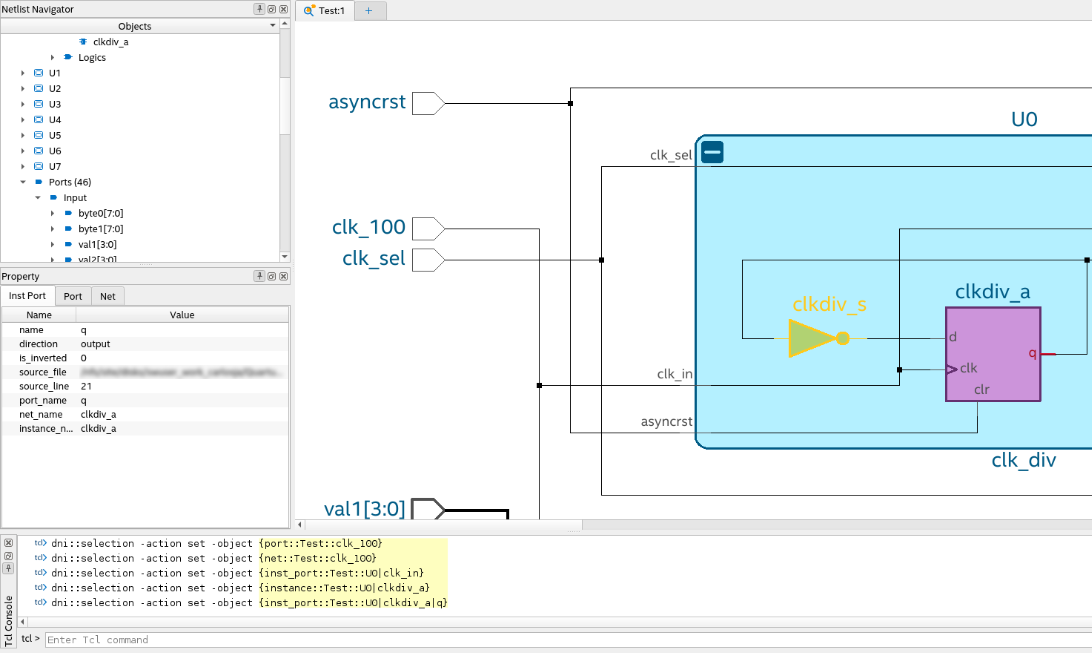Open a new schematic tab with plus

point(368,10)
